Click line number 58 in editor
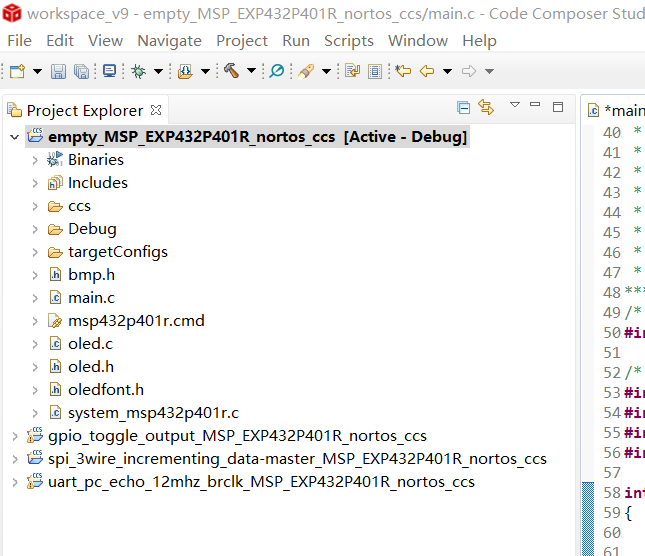Image resolution: width=645 pixels, height=556 pixels. point(612,493)
